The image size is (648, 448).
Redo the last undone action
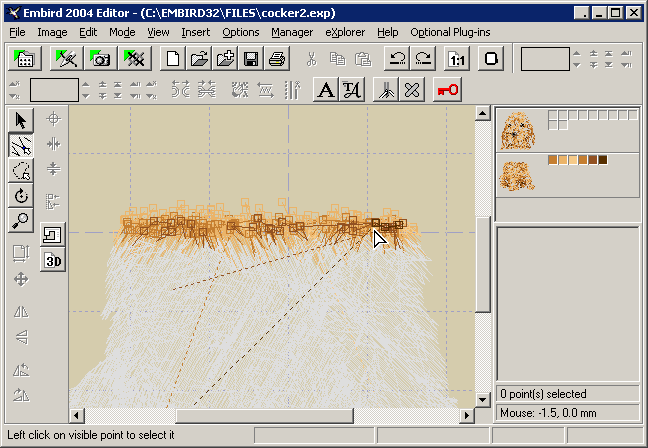pos(423,59)
